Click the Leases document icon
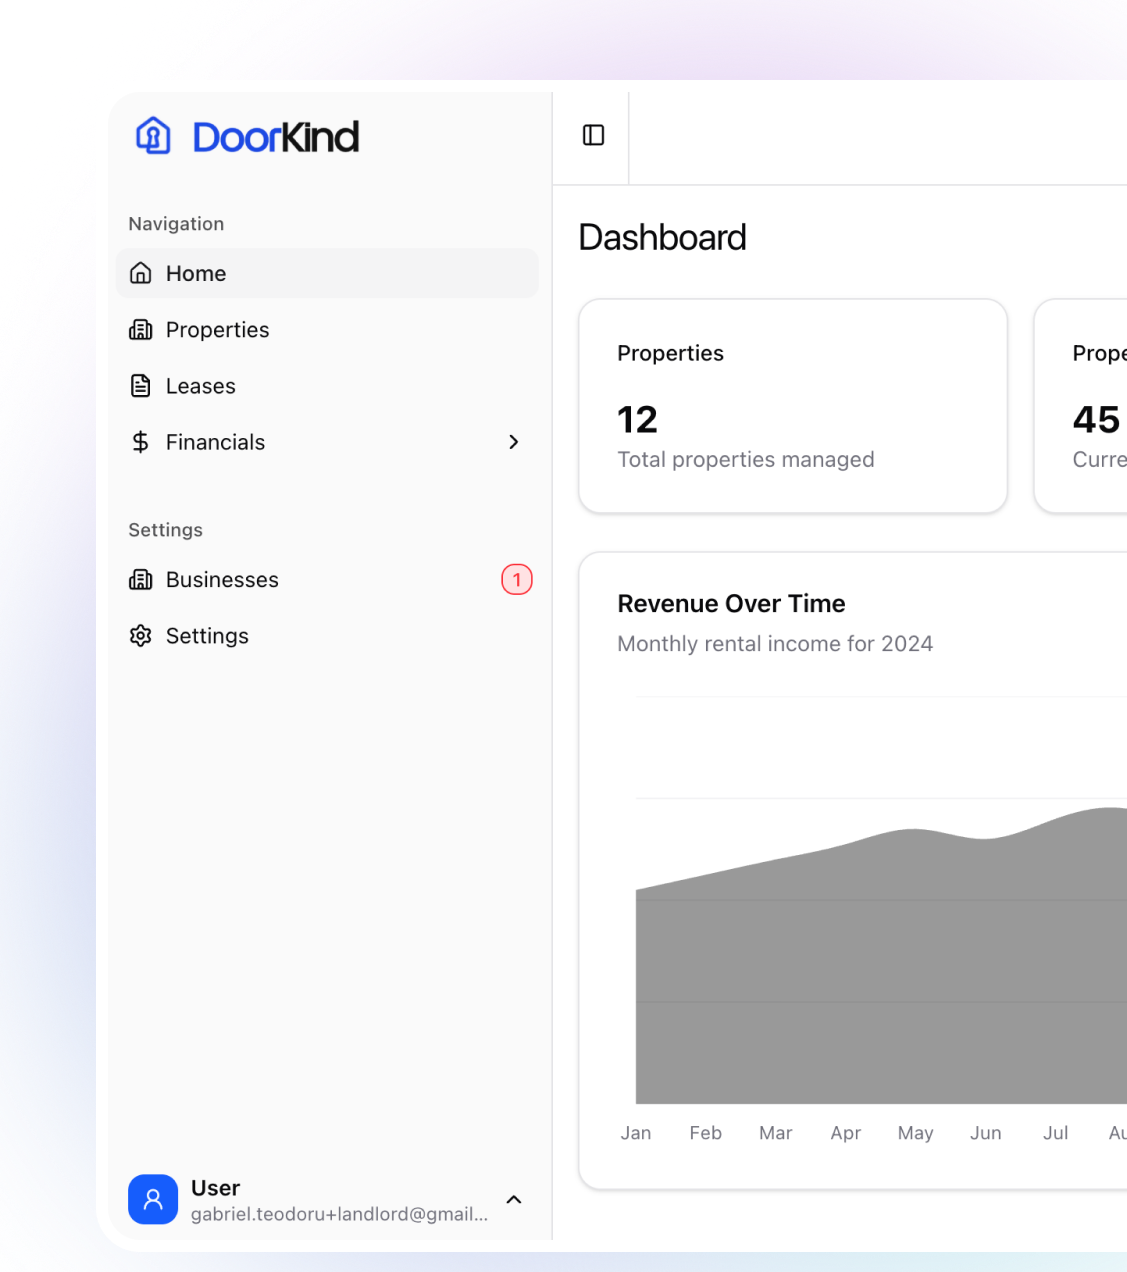Image resolution: width=1127 pixels, height=1272 pixels. [x=141, y=385]
